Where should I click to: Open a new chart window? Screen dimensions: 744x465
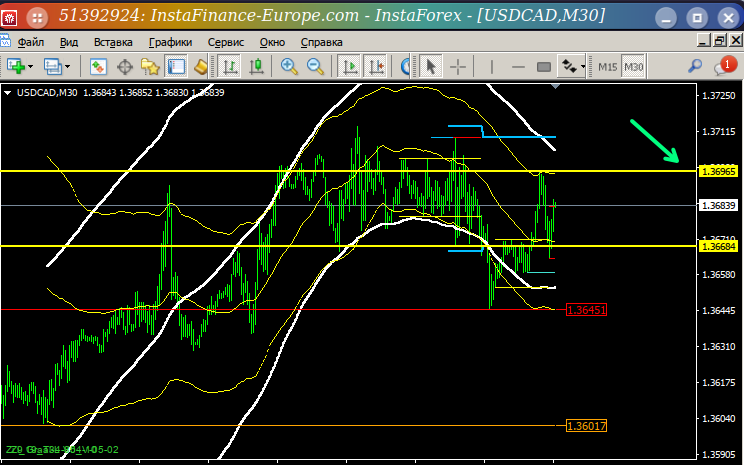15,66
